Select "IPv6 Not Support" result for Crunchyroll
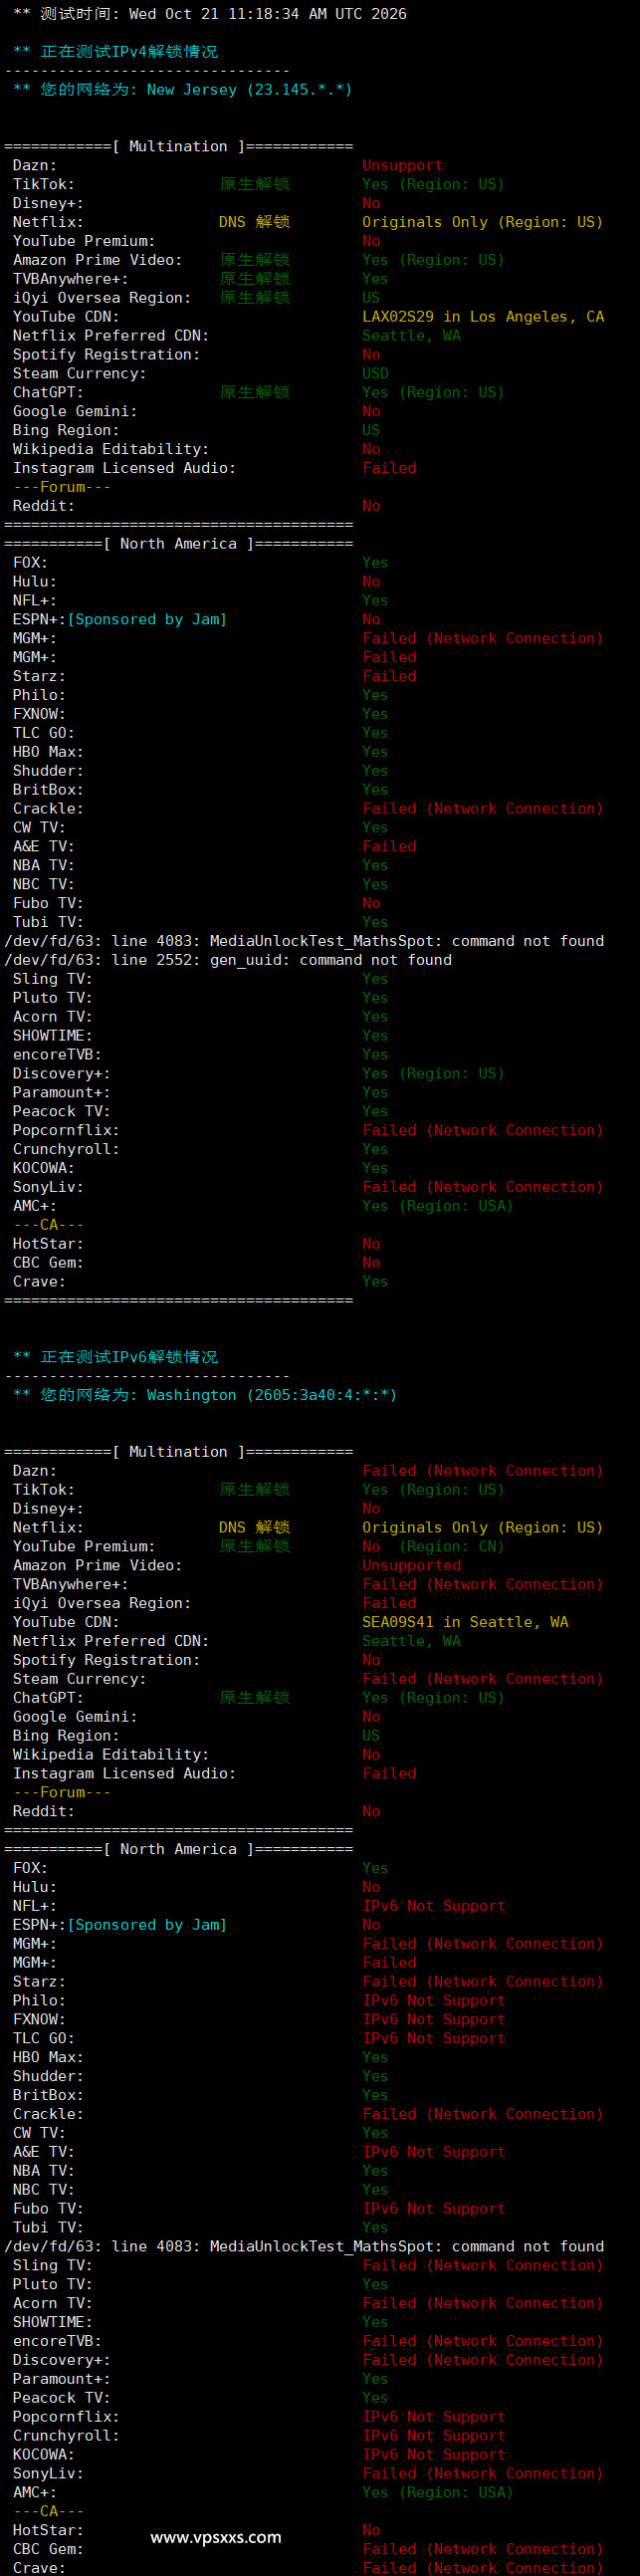Screen dimensions: 640x2576 [x=434, y=2436]
